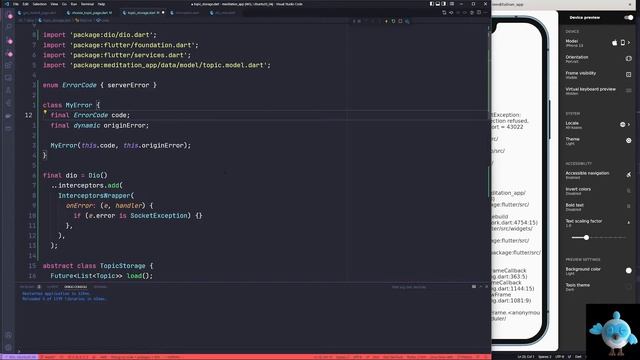Click the lightbulb quick-fix icon on line 12
Viewport: 640px width, 360px height.
pos(45,112)
